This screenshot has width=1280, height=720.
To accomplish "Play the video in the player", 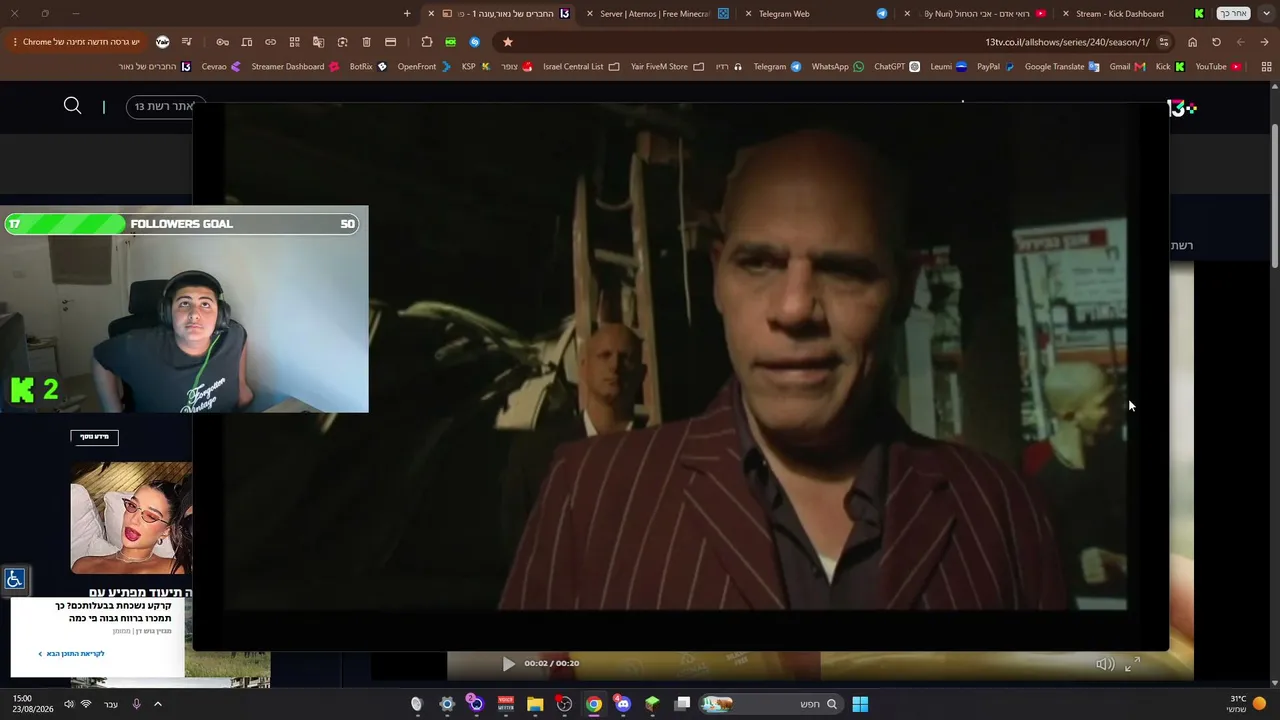I will 508,664.
